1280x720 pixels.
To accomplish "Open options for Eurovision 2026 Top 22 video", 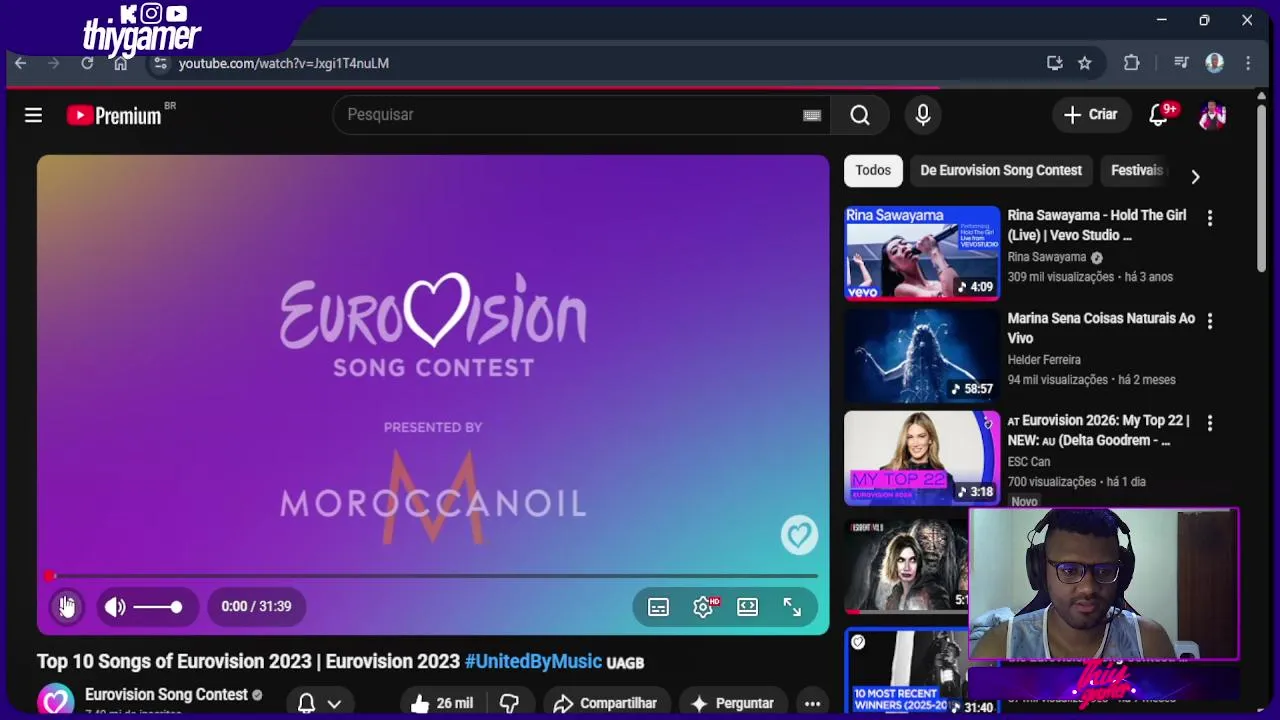I will [1210, 423].
